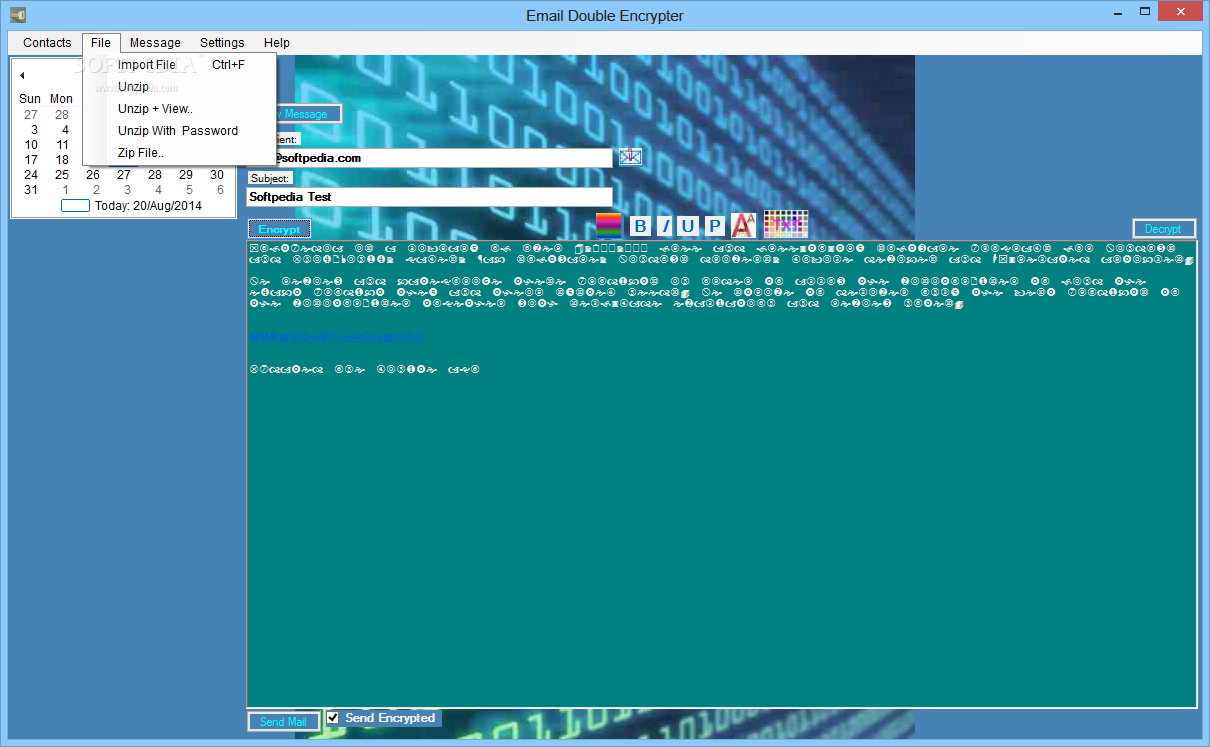Viewport: 1210px width, 747px height.
Task: Open the rainbow background color picker
Action: point(609,225)
